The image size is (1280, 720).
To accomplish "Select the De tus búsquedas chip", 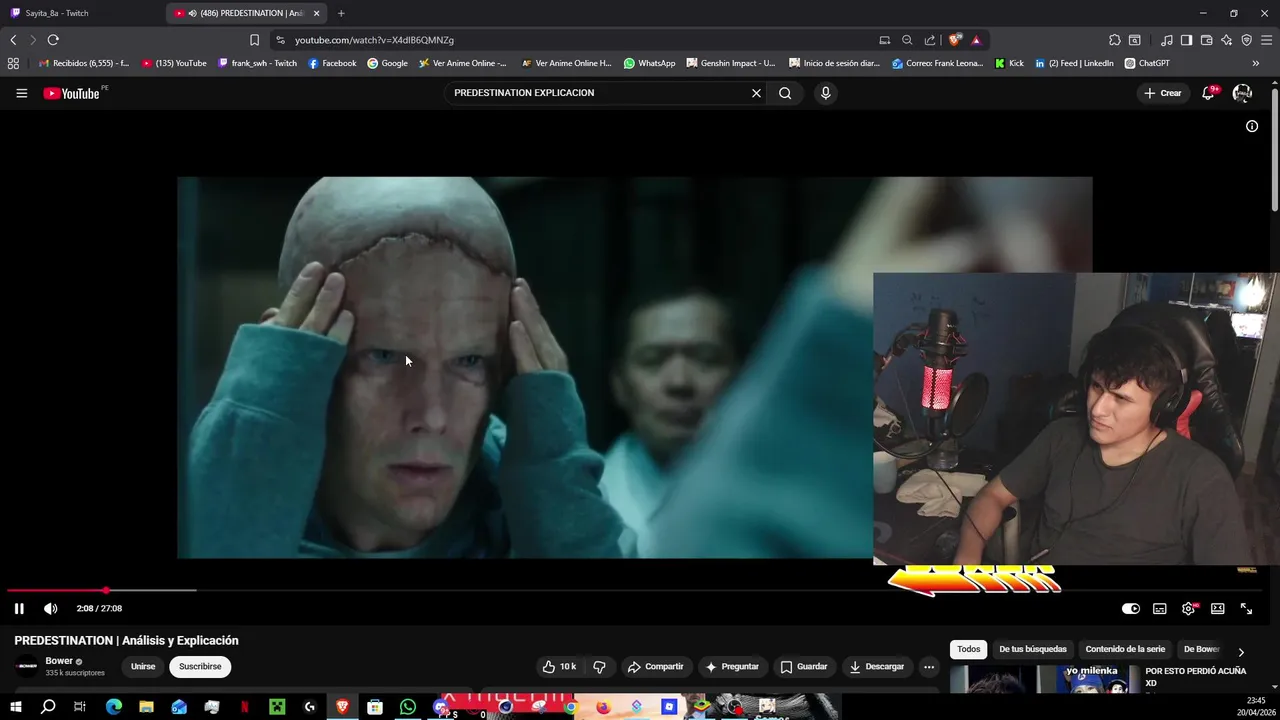I will click(1033, 649).
